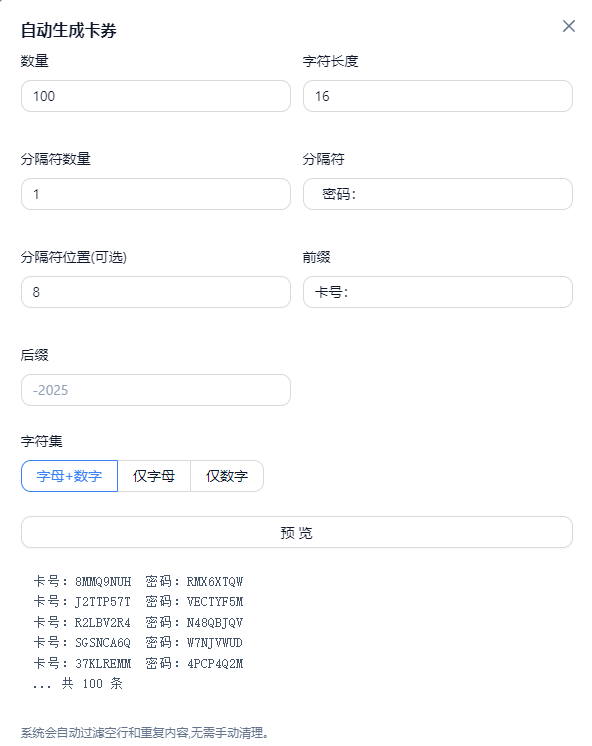The height and width of the screenshot is (746, 592).
Task: Select the 字母+数字 character set option
Action: click(x=69, y=476)
